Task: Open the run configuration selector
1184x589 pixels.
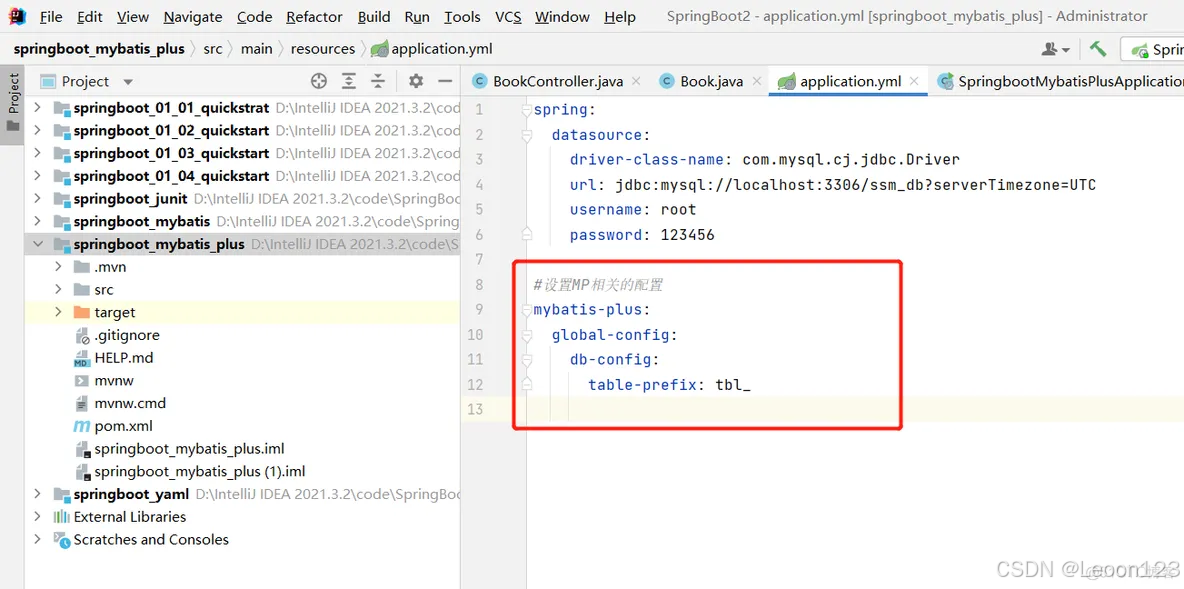Action: [1152, 50]
